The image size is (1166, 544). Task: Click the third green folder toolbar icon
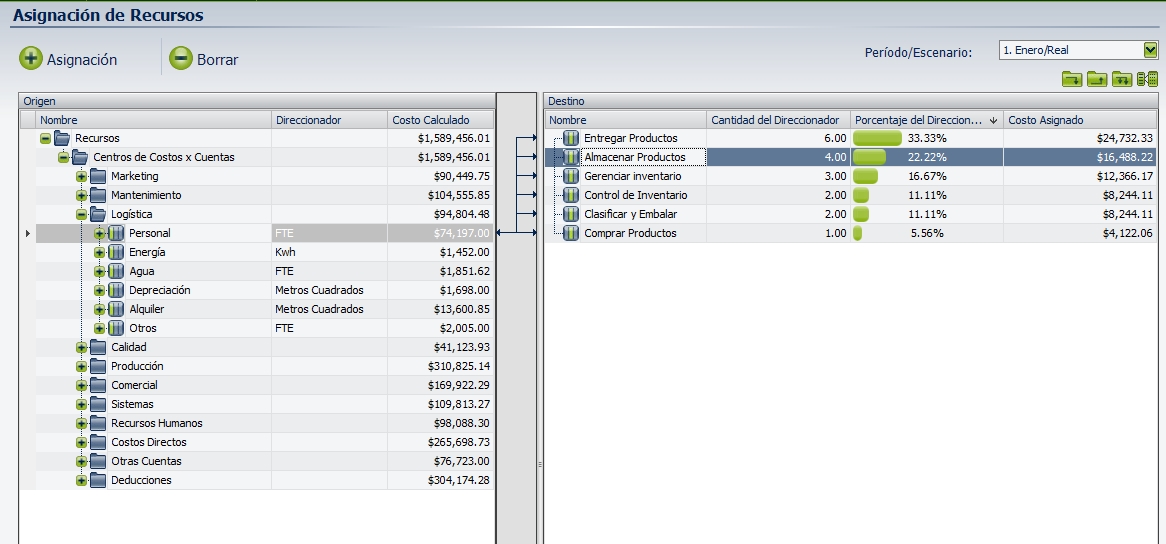click(1122, 79)
